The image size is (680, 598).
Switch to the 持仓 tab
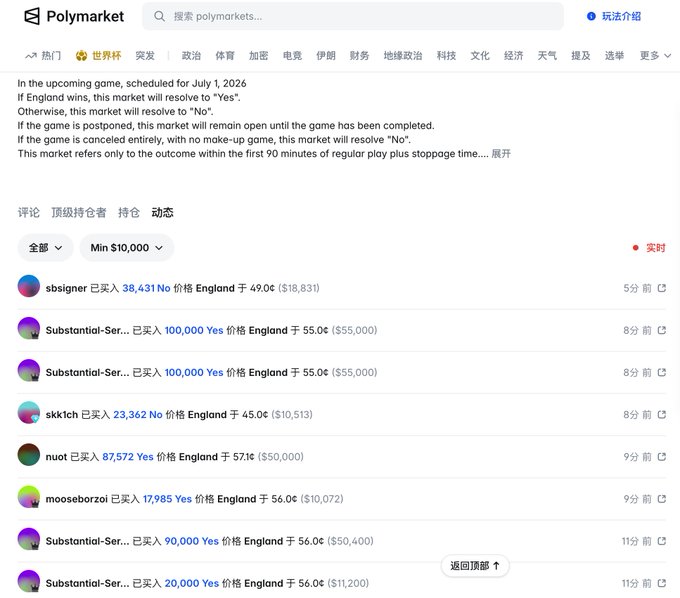[x=129, y=212]
